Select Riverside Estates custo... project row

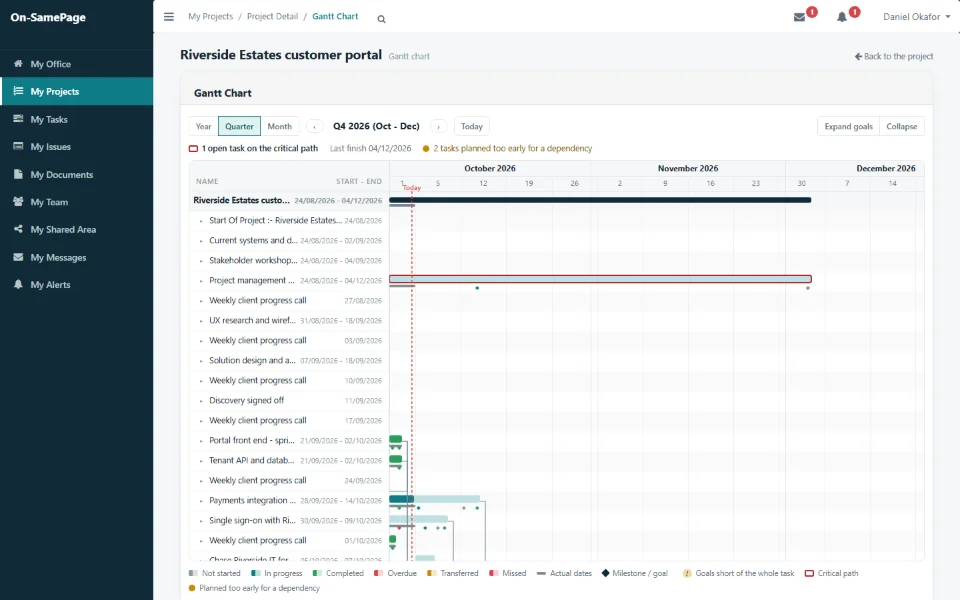(x=288, y=200)
